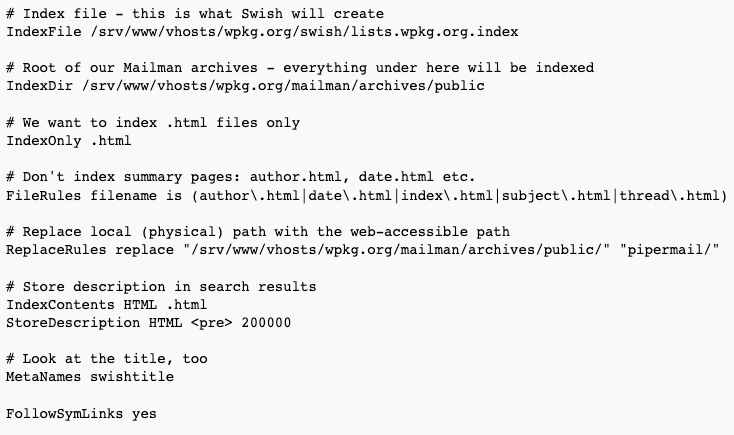Click the 'We want to index .html files only' comment
This screenshot has width=734, height=435.
tap(153, 123)
